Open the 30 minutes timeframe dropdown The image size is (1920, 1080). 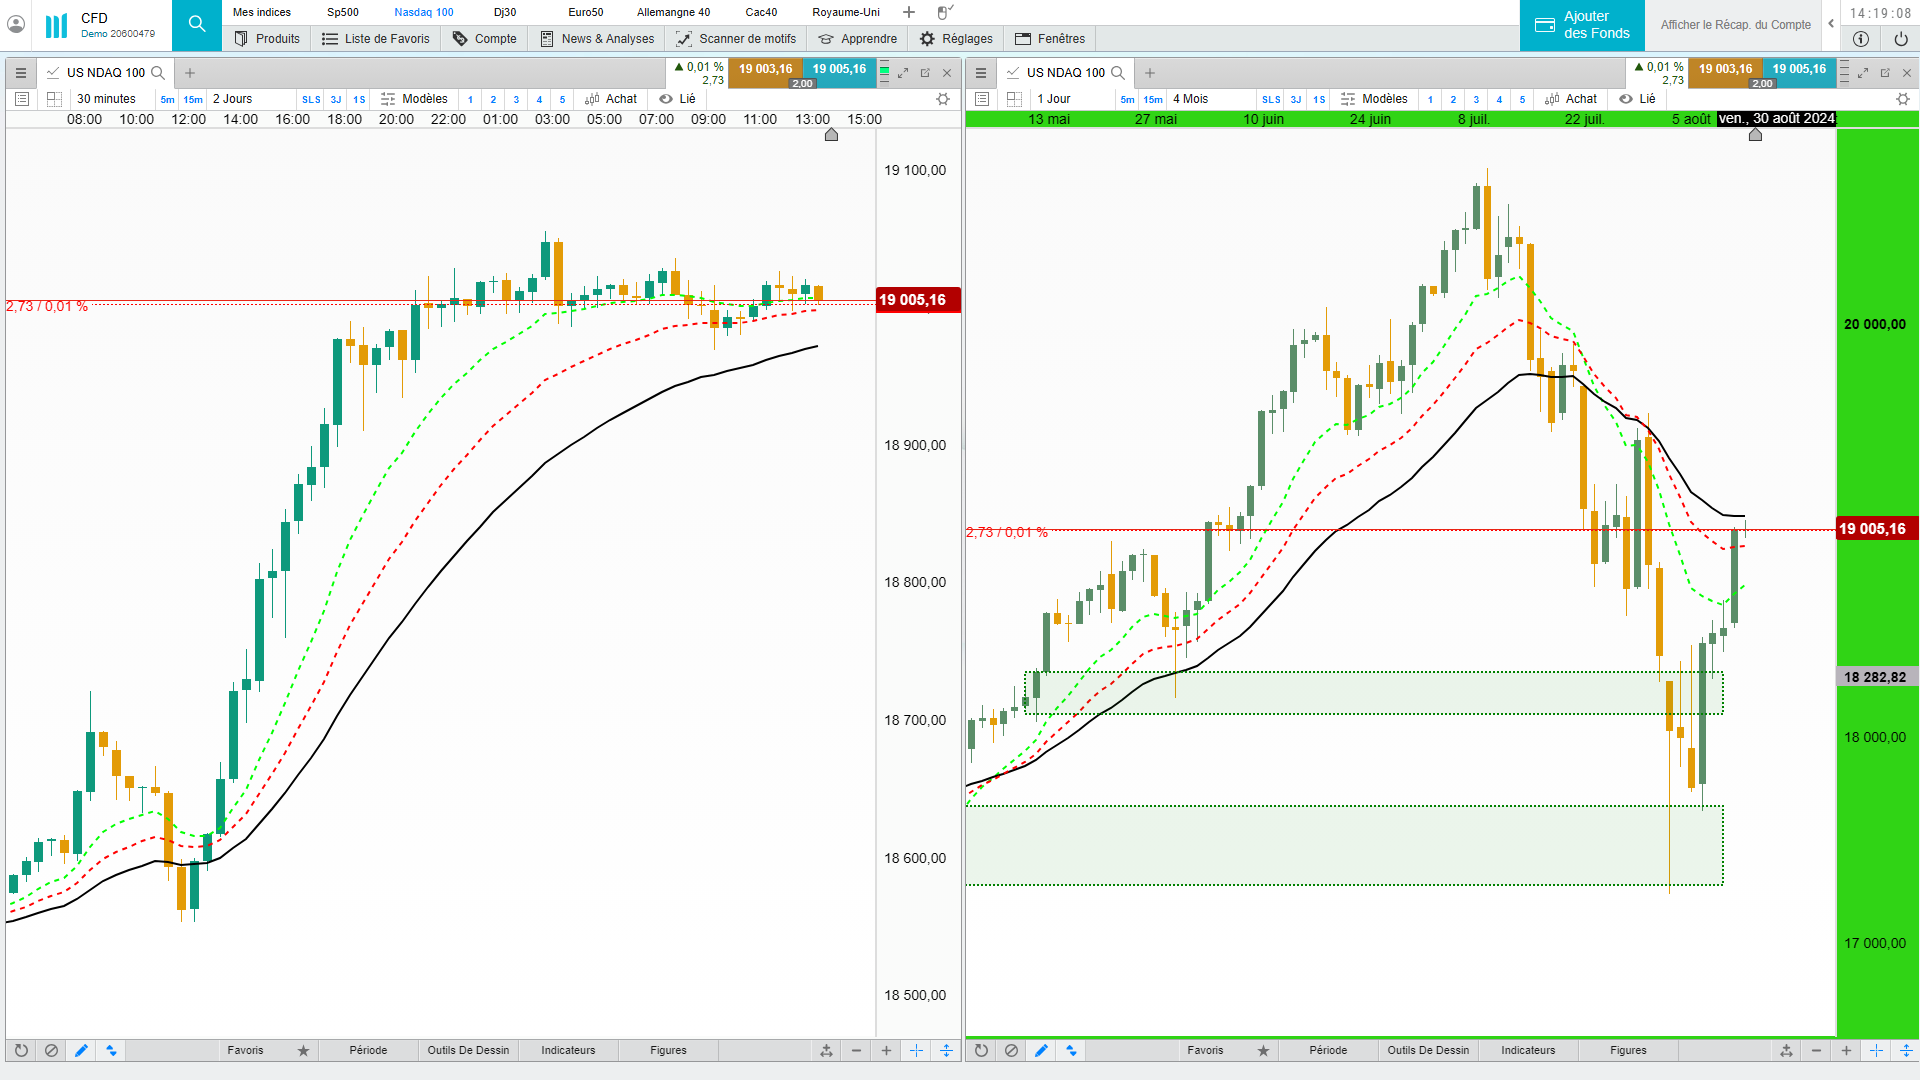[x=107, y=99]
